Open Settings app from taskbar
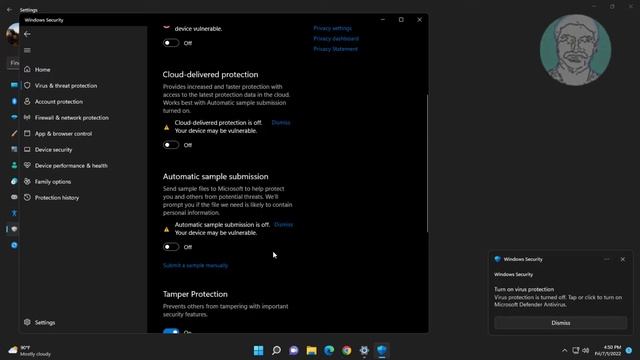The width and height of the screenshot is (640, 360). (x=364, y=351)
